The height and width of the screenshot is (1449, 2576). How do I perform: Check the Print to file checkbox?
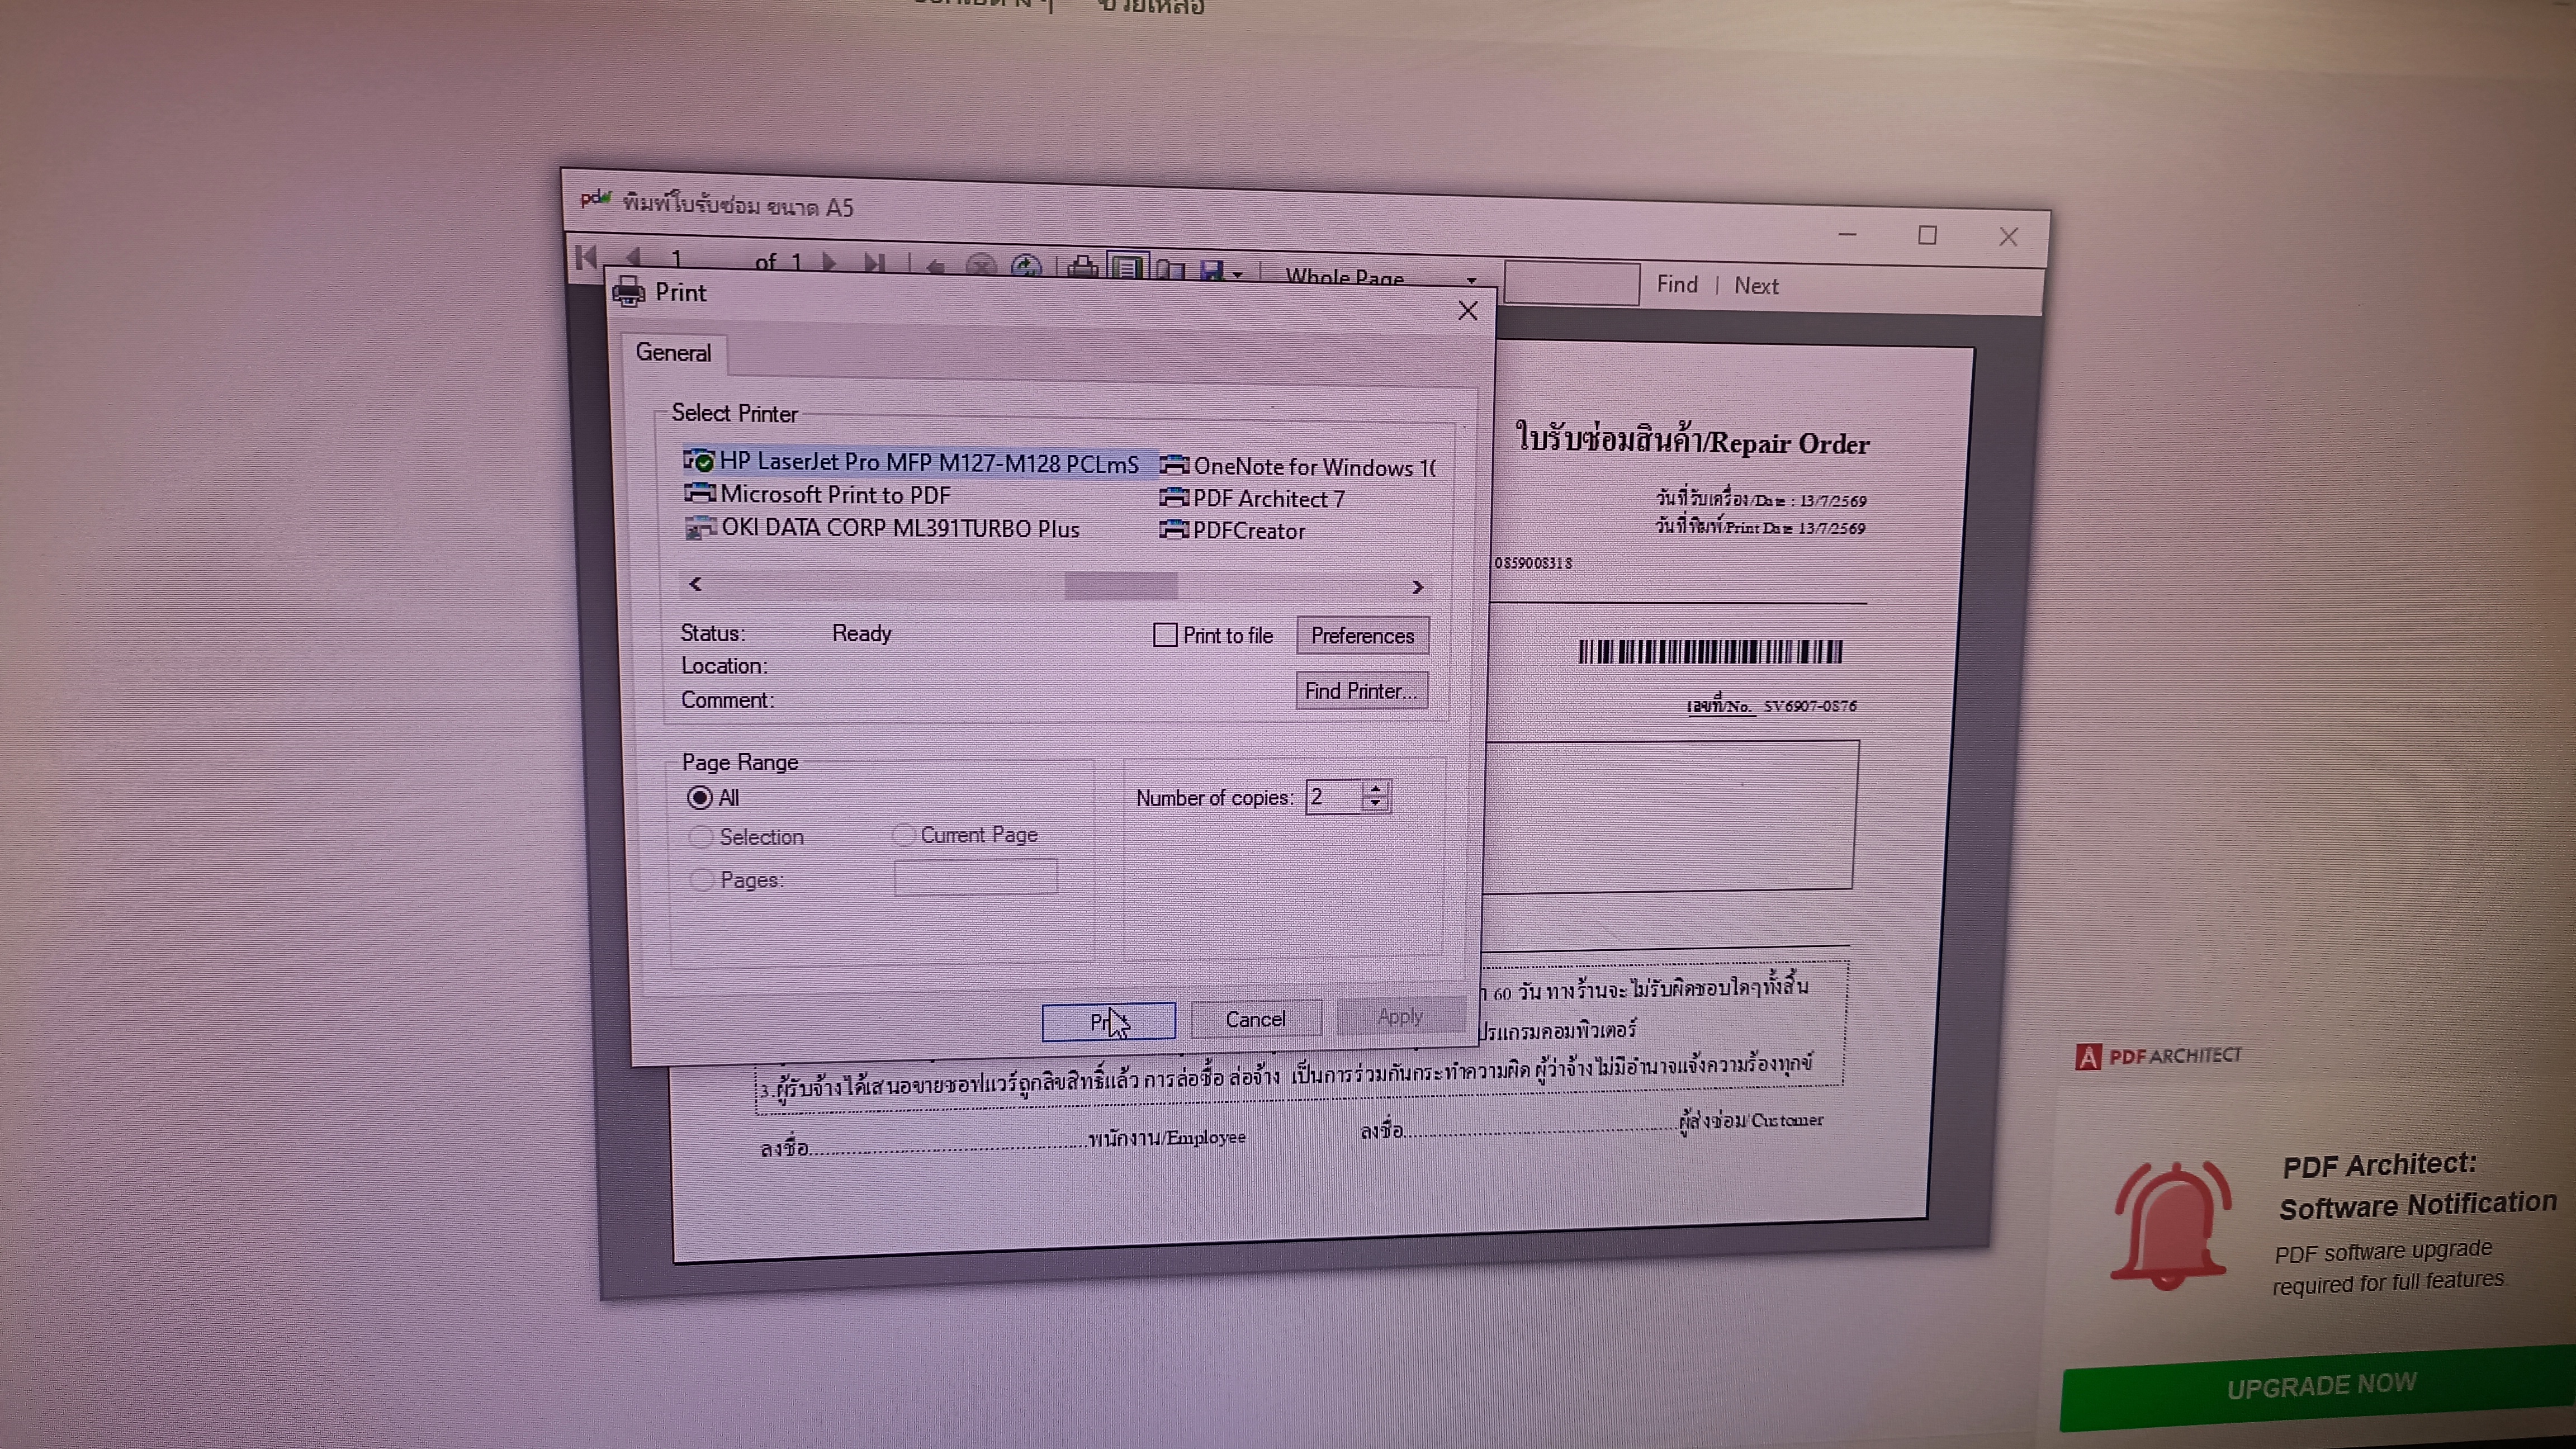(1165, 635)
